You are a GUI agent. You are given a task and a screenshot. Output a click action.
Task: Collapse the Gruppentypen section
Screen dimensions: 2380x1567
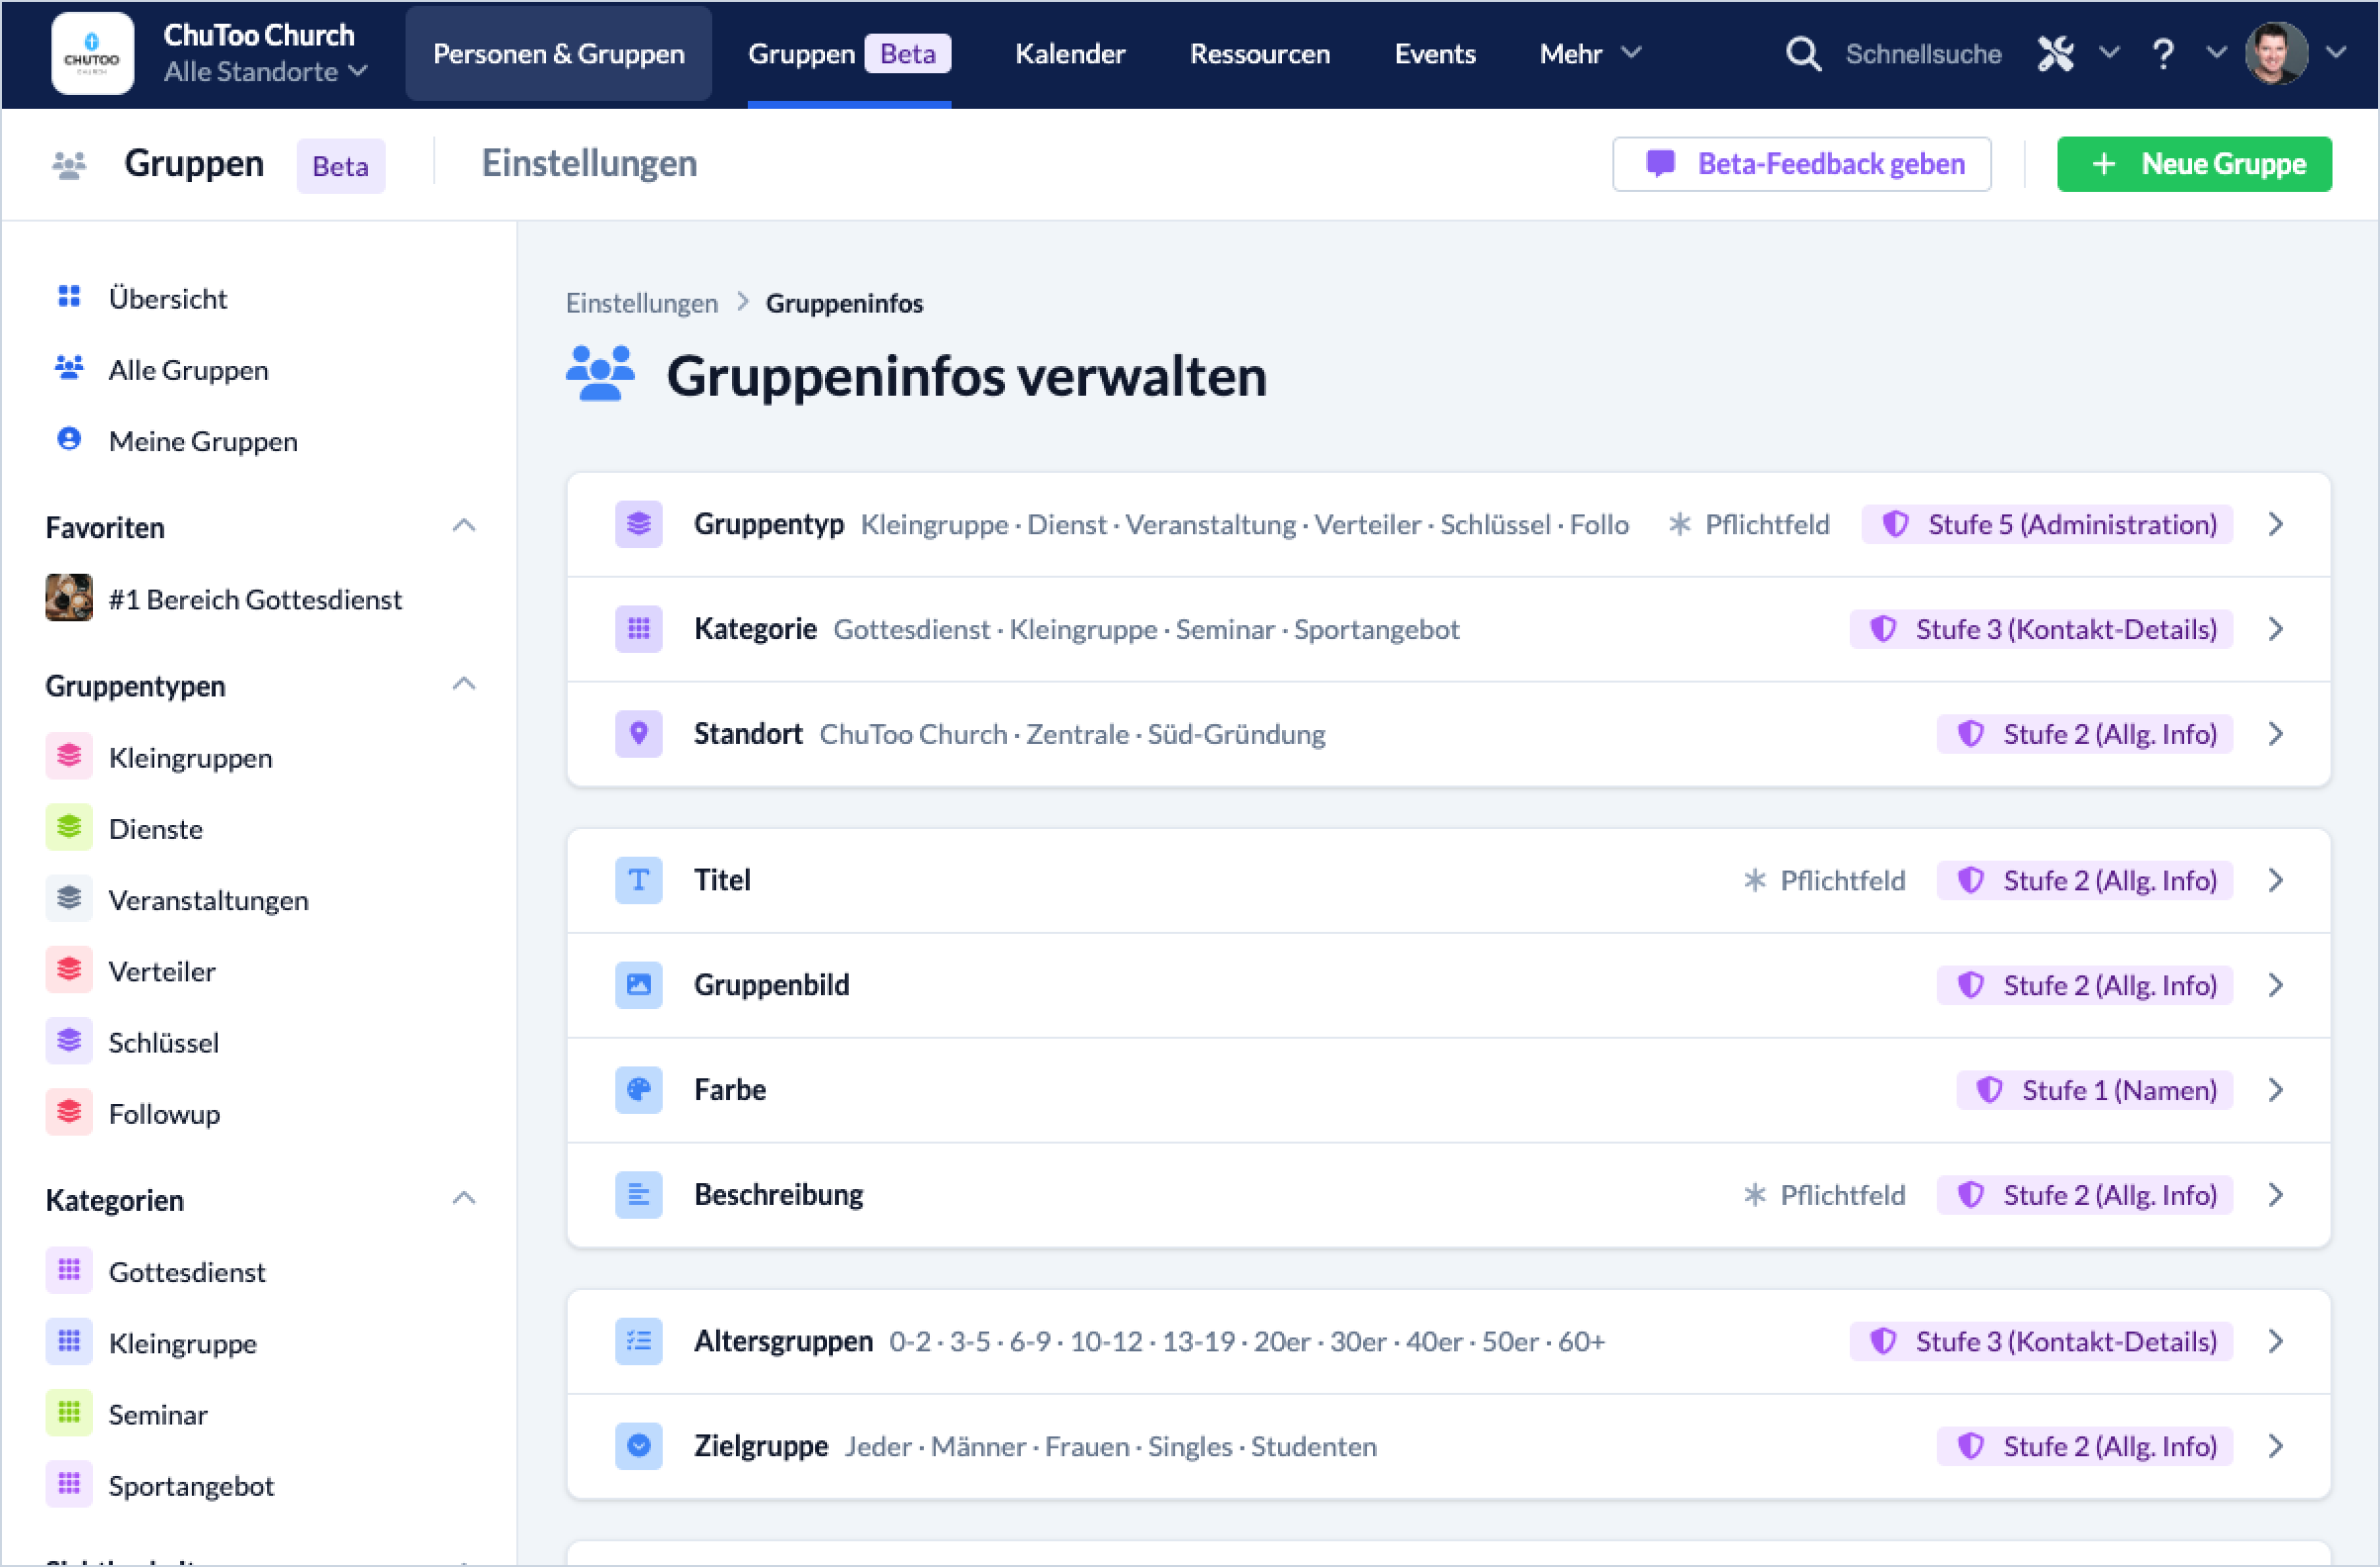coord(463,685)
